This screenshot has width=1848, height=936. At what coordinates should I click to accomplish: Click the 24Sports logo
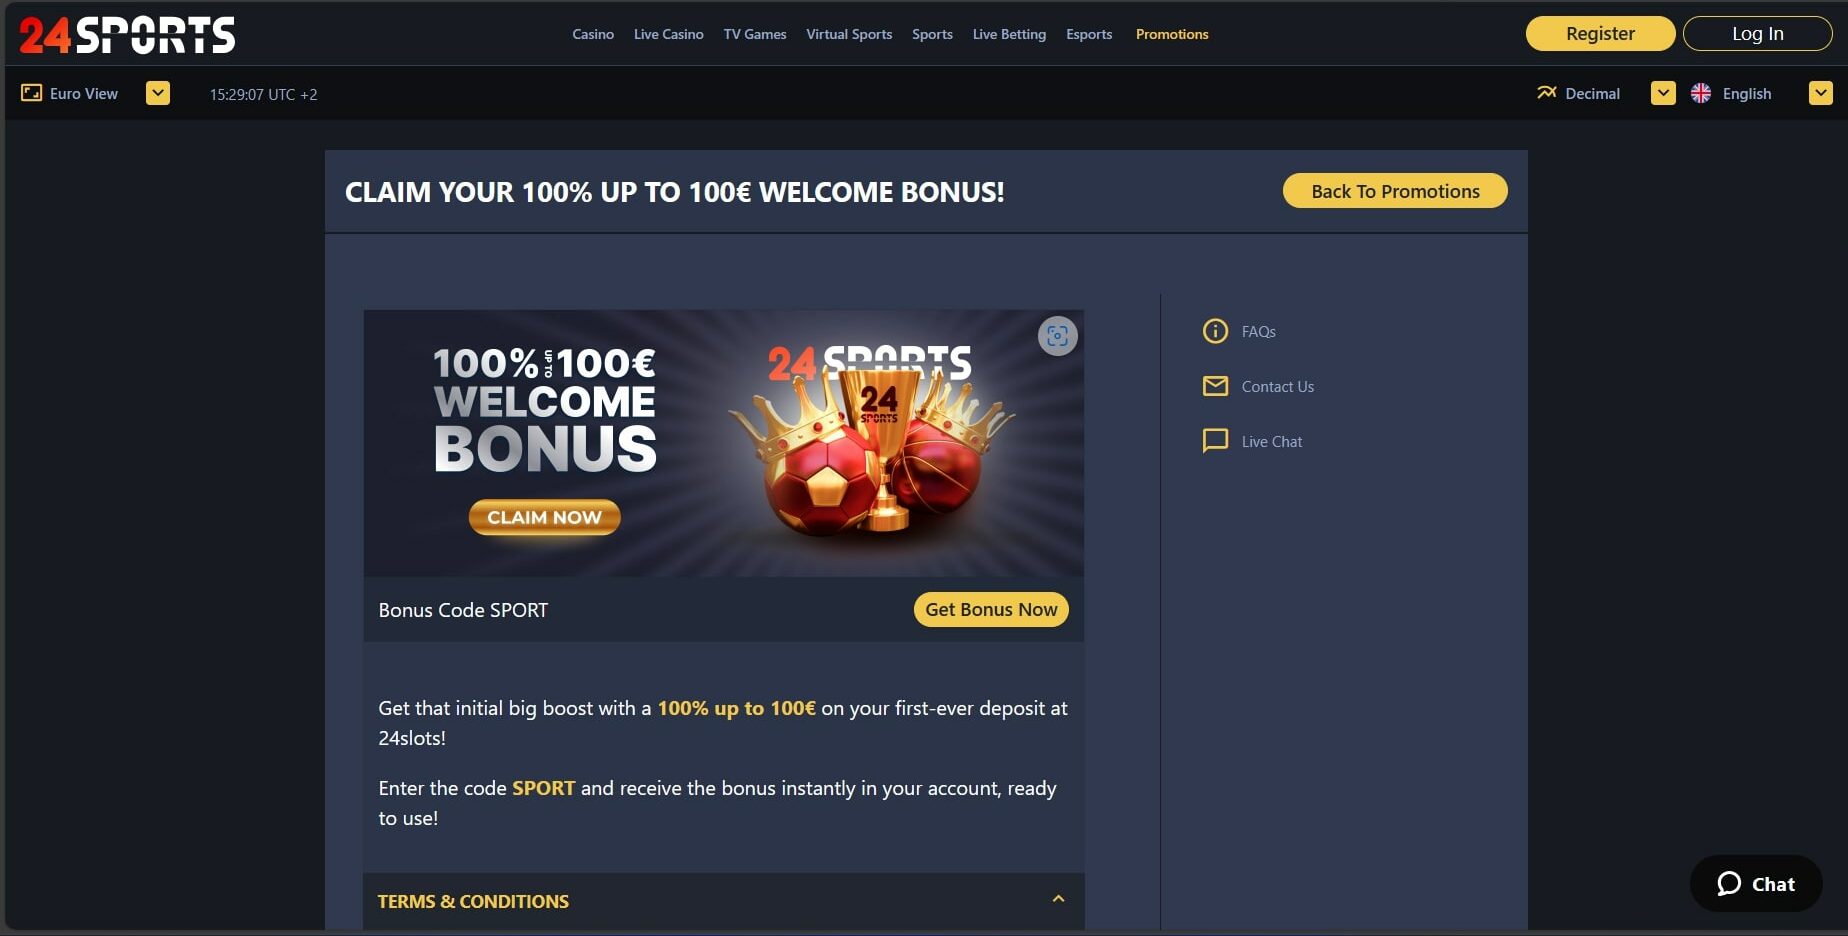coord(127,35)
